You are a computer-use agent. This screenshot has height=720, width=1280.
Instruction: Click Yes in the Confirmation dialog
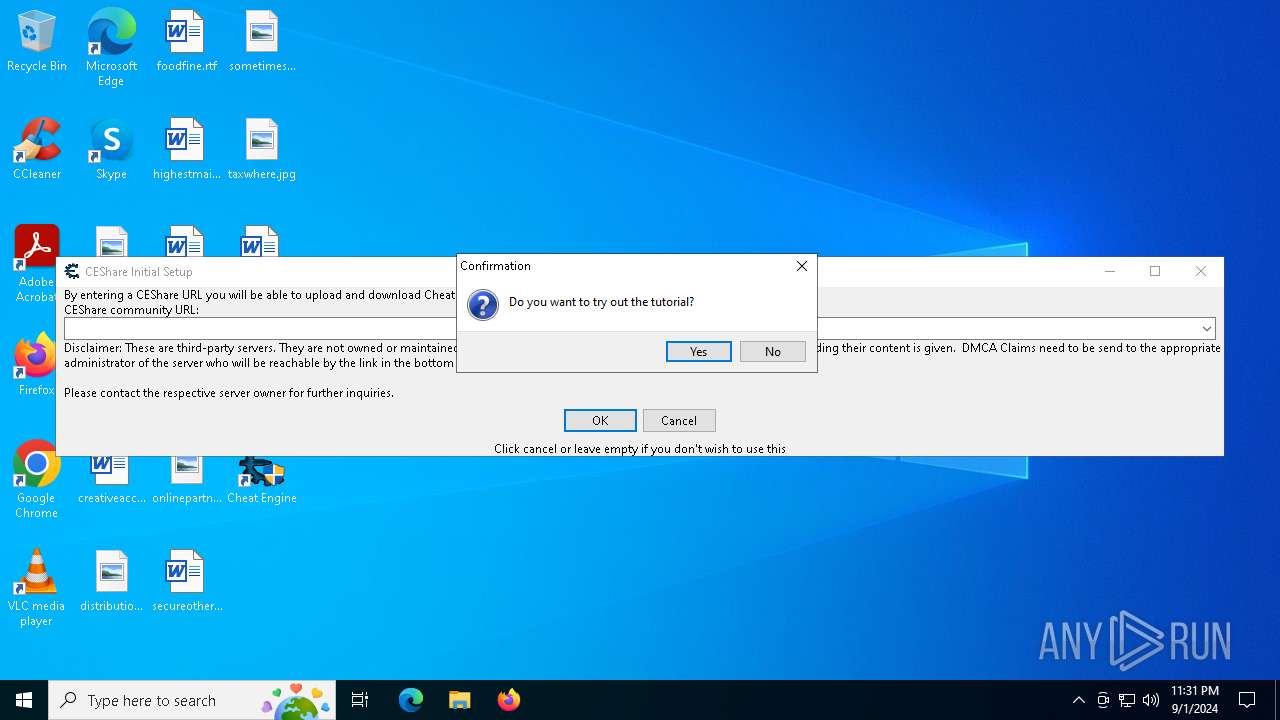pos(698,351)
